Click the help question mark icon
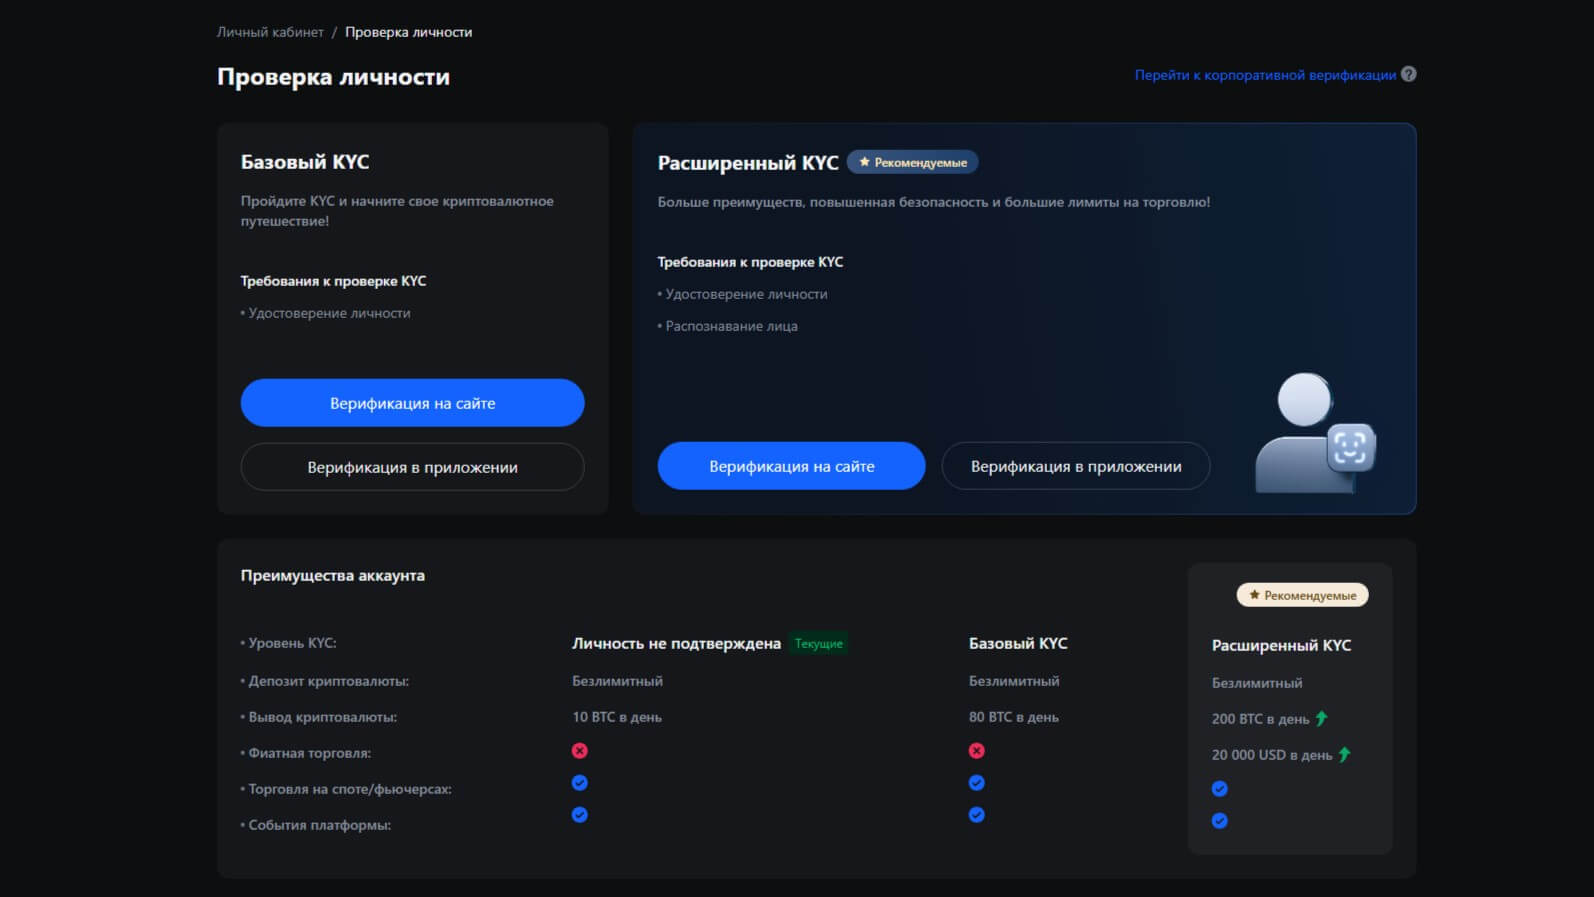 [x=1408, y=74]
